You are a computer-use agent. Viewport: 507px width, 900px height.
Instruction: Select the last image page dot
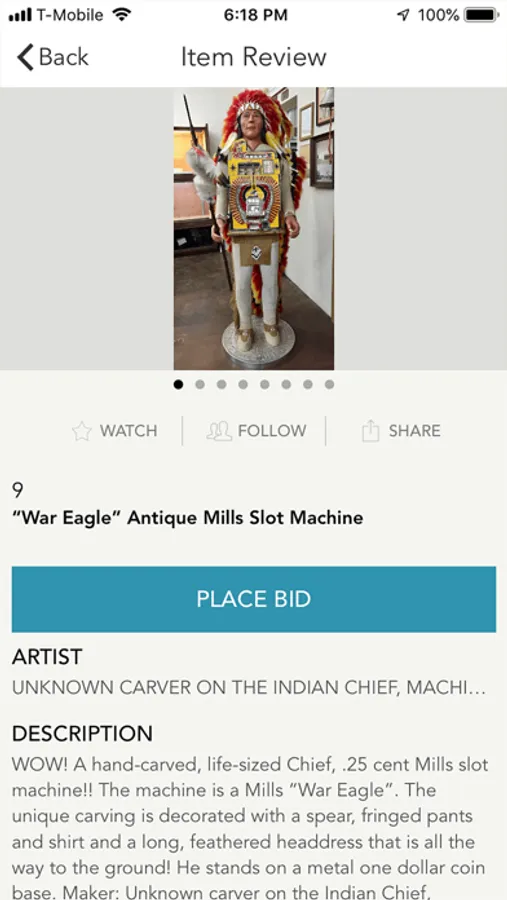click(x=329, y=385)
